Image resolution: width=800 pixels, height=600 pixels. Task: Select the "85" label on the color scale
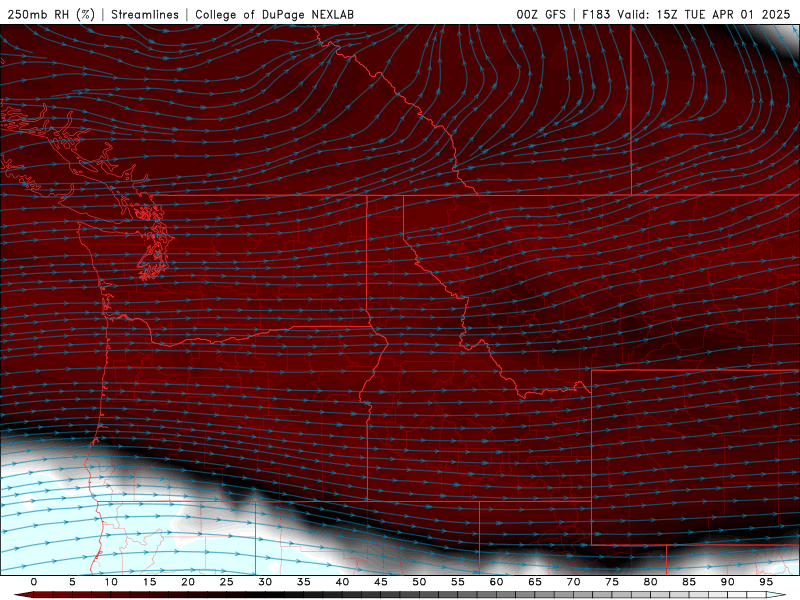tap(689, 582)
